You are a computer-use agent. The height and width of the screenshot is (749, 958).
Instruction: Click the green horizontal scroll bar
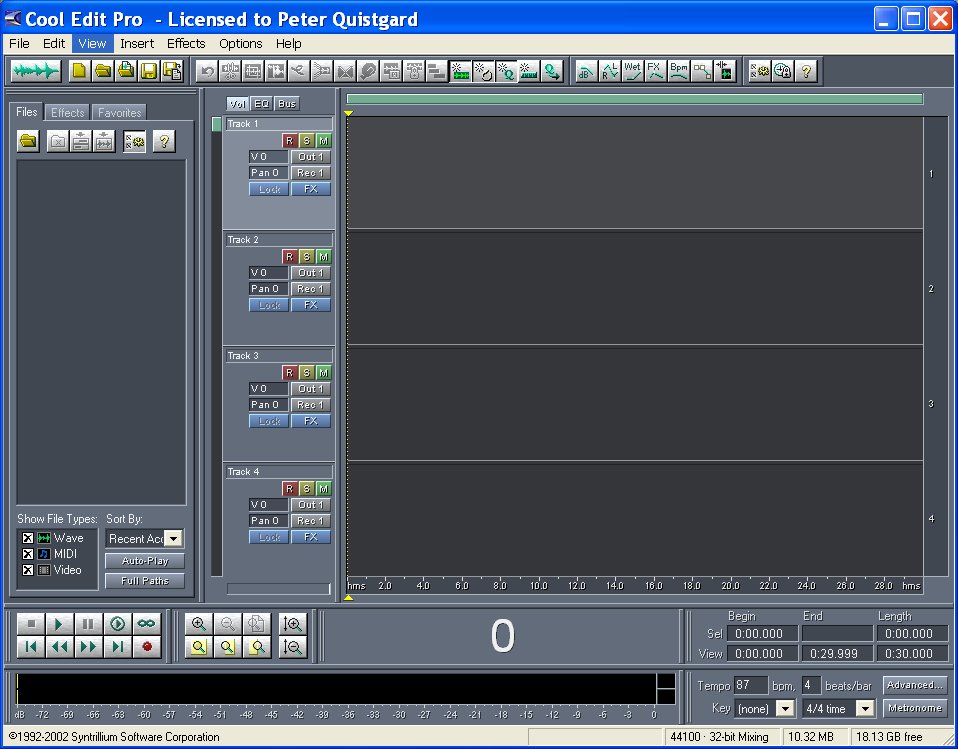635,99
